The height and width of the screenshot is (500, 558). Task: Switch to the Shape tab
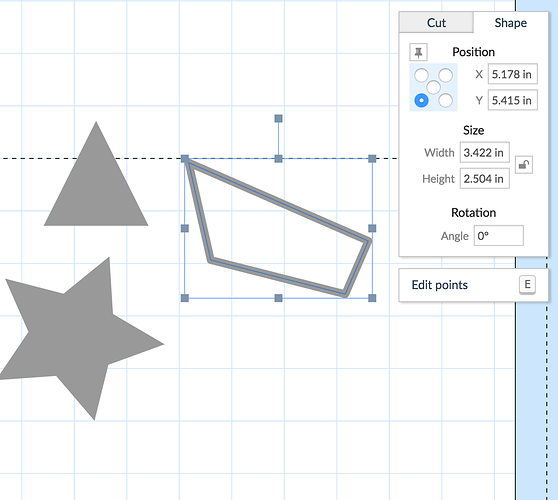click(x=511, y=22)
